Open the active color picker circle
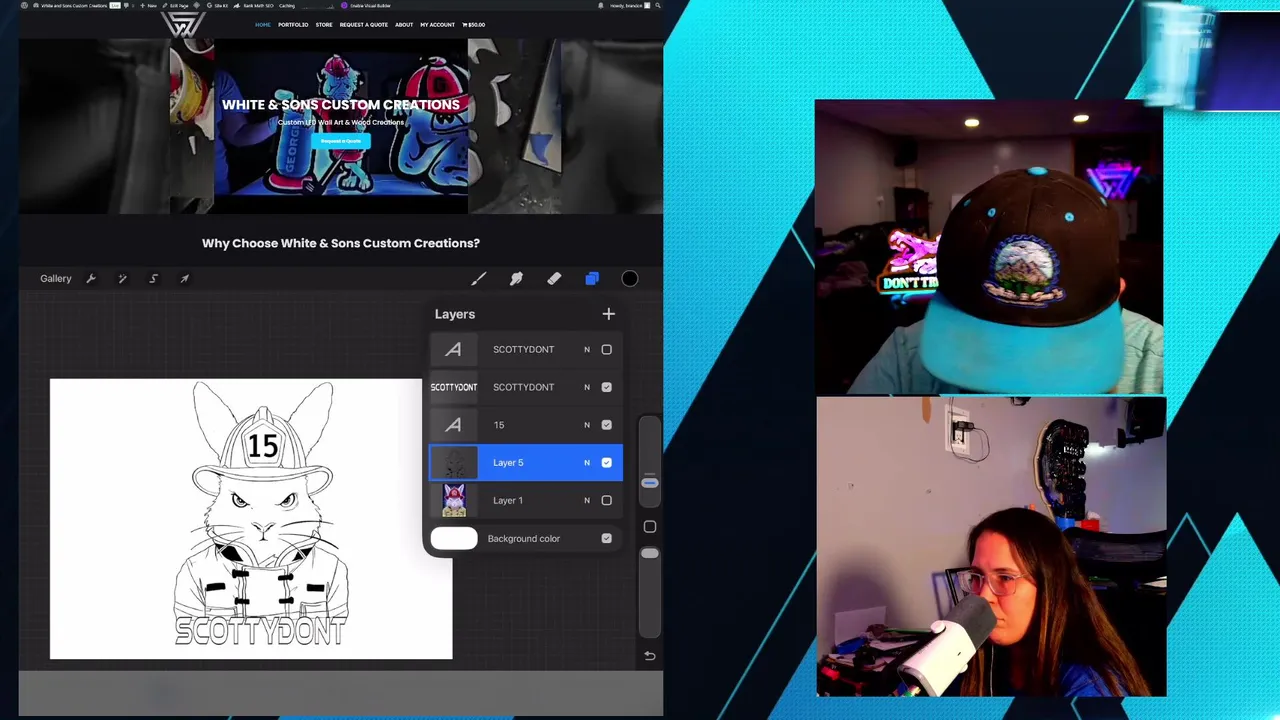Screen dimensions: 1280x720 click(x=630, y=279)
